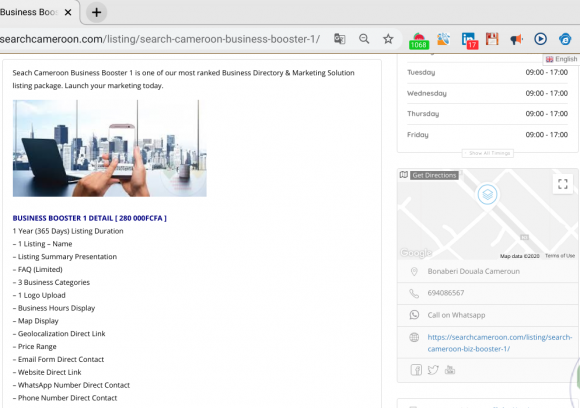
Task: Click the '1 Logo Upload' line
Action: pyautogui.click(x=39, y=295)
